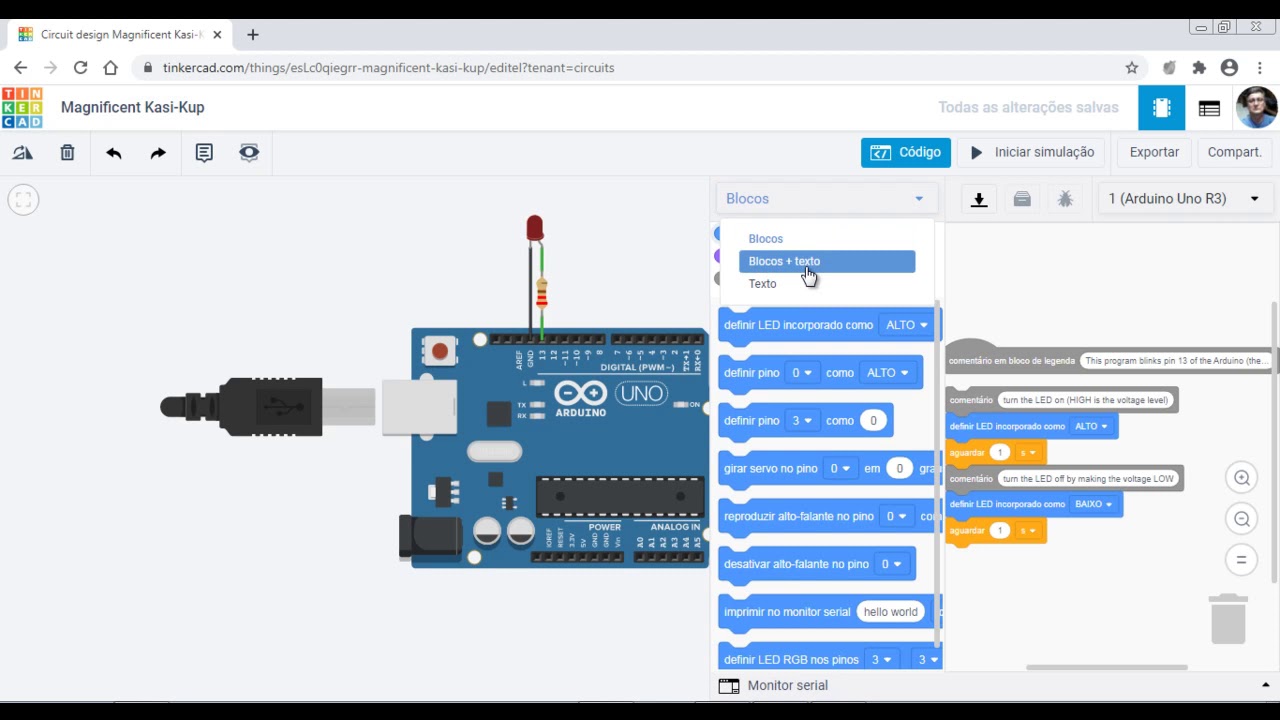Switch to circuit view icon
This screenshot has width=1280, height=720.
(1161, 108)
